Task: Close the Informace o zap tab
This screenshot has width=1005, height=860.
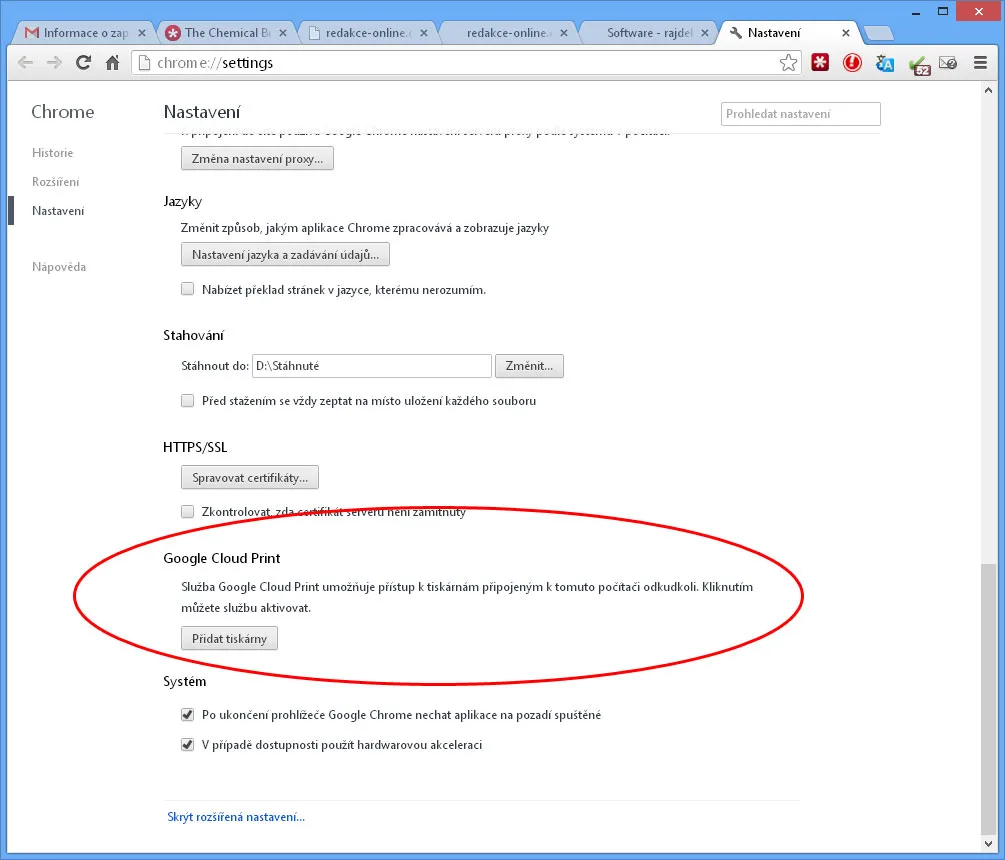Action: click(142, 33)
